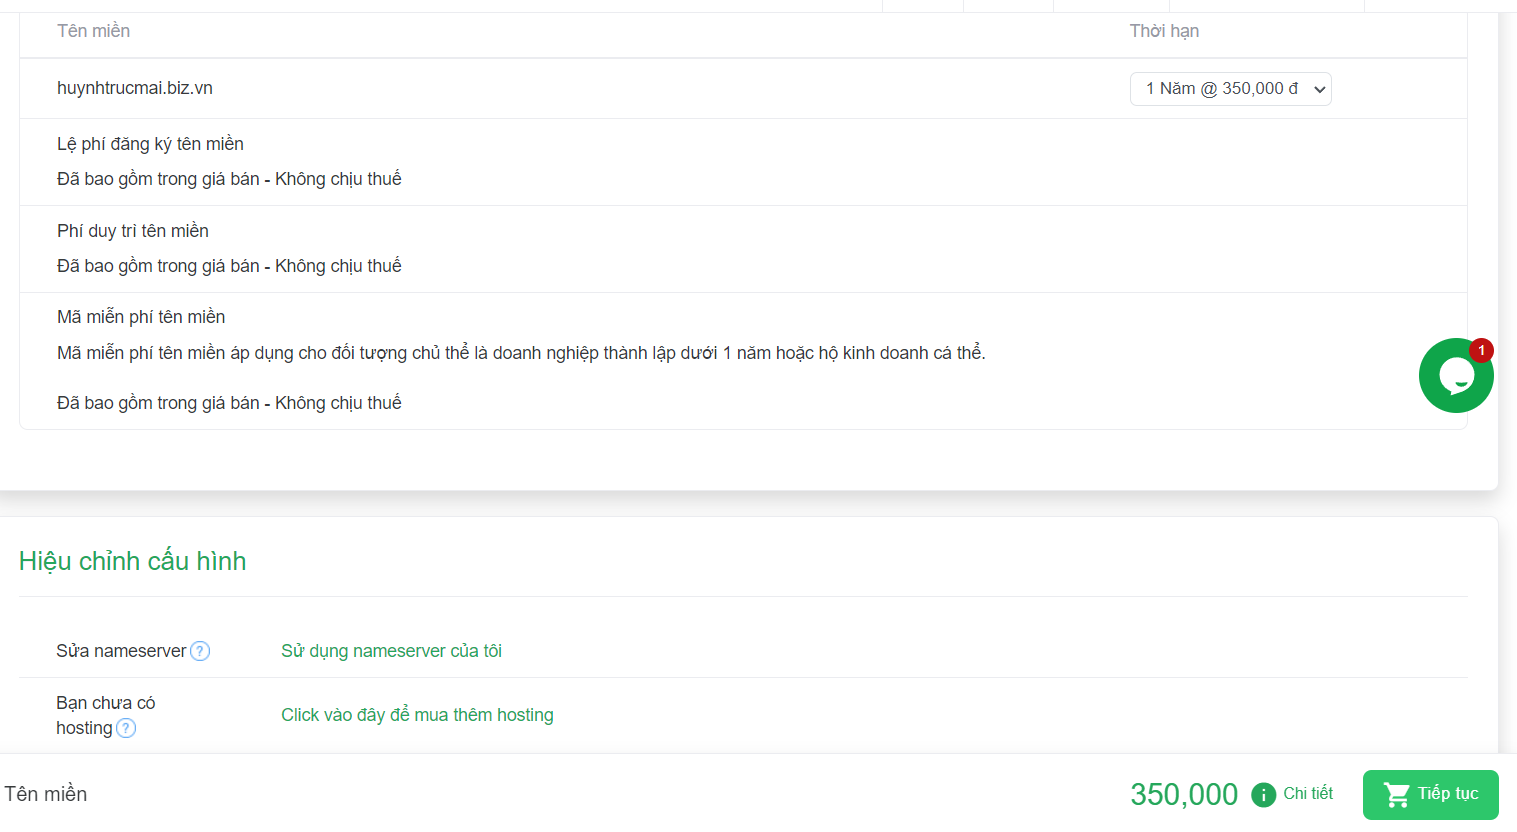Screen dimensions: 1517x832
Task: Select Sử dụng nameserver của tôi link
Action: pos(391,651)
